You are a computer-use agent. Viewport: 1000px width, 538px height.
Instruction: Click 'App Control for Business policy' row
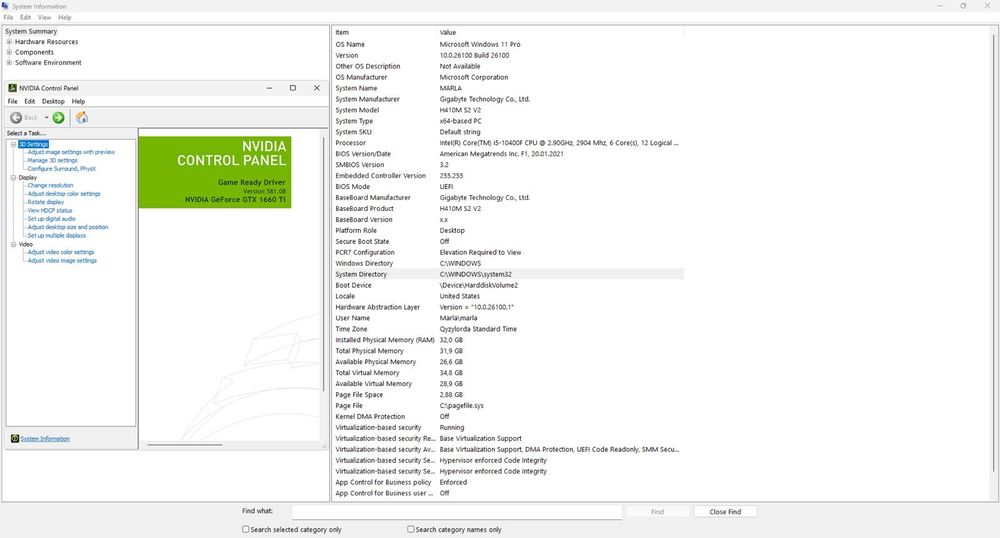(x=508, y=482)
